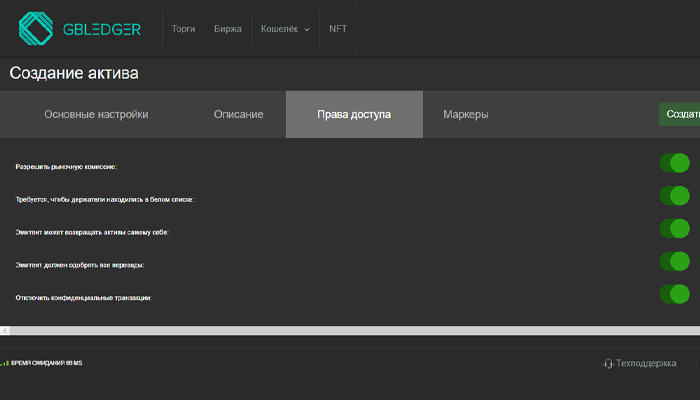Toggle the белом списке holders requirement switch
The width and height of the screenshot is (700, 400).
tap(675, 196)
